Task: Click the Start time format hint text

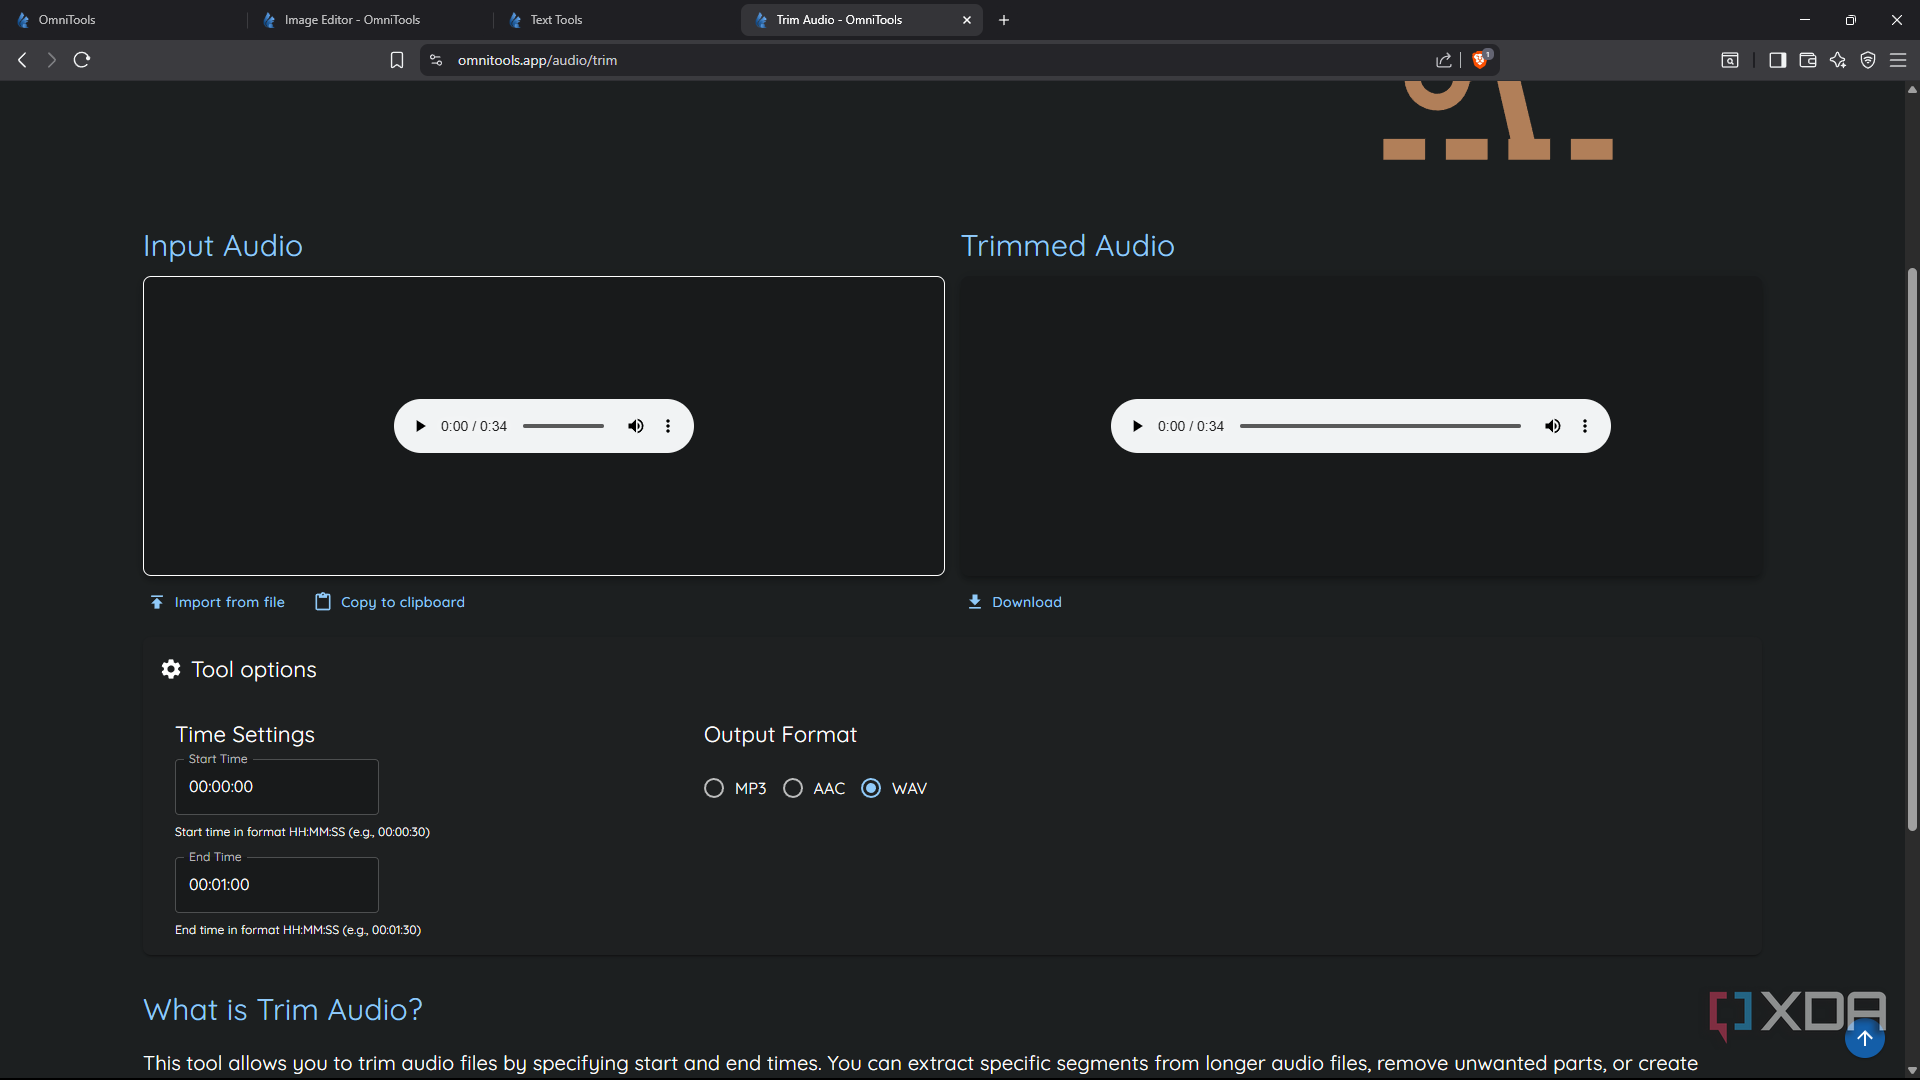Action: (302, 832)
